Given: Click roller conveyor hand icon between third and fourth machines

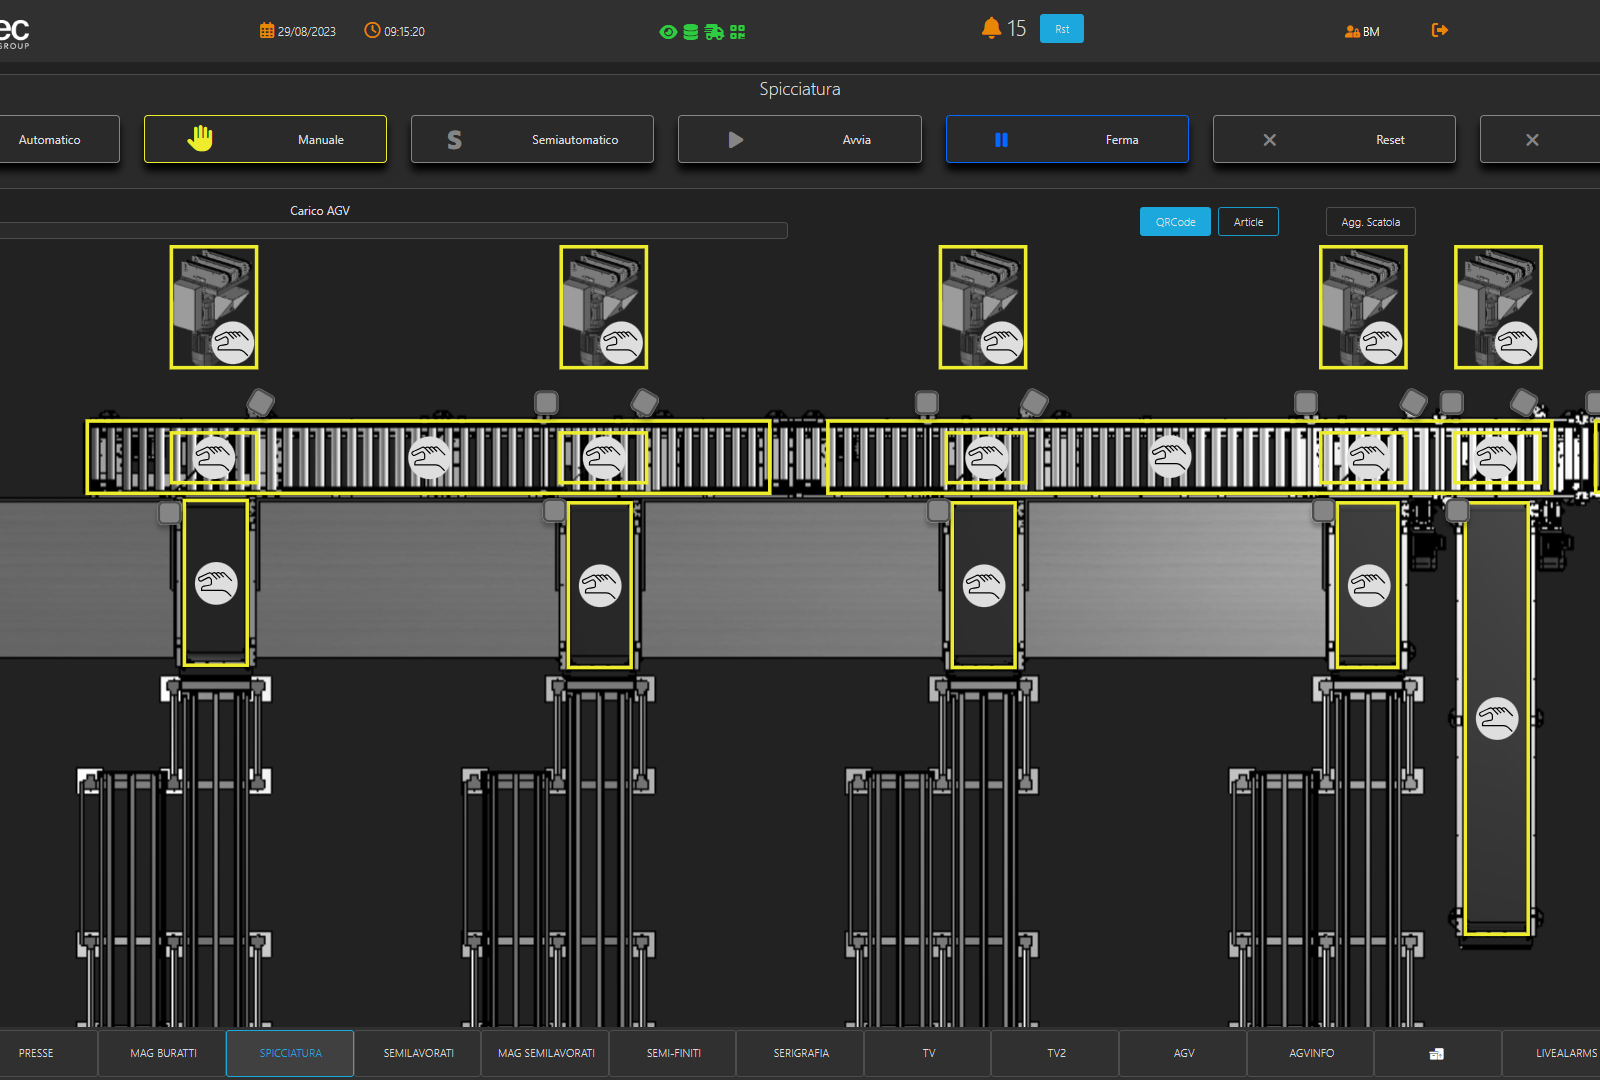Looking at the screenshot, I should [x=1170, y=458].
